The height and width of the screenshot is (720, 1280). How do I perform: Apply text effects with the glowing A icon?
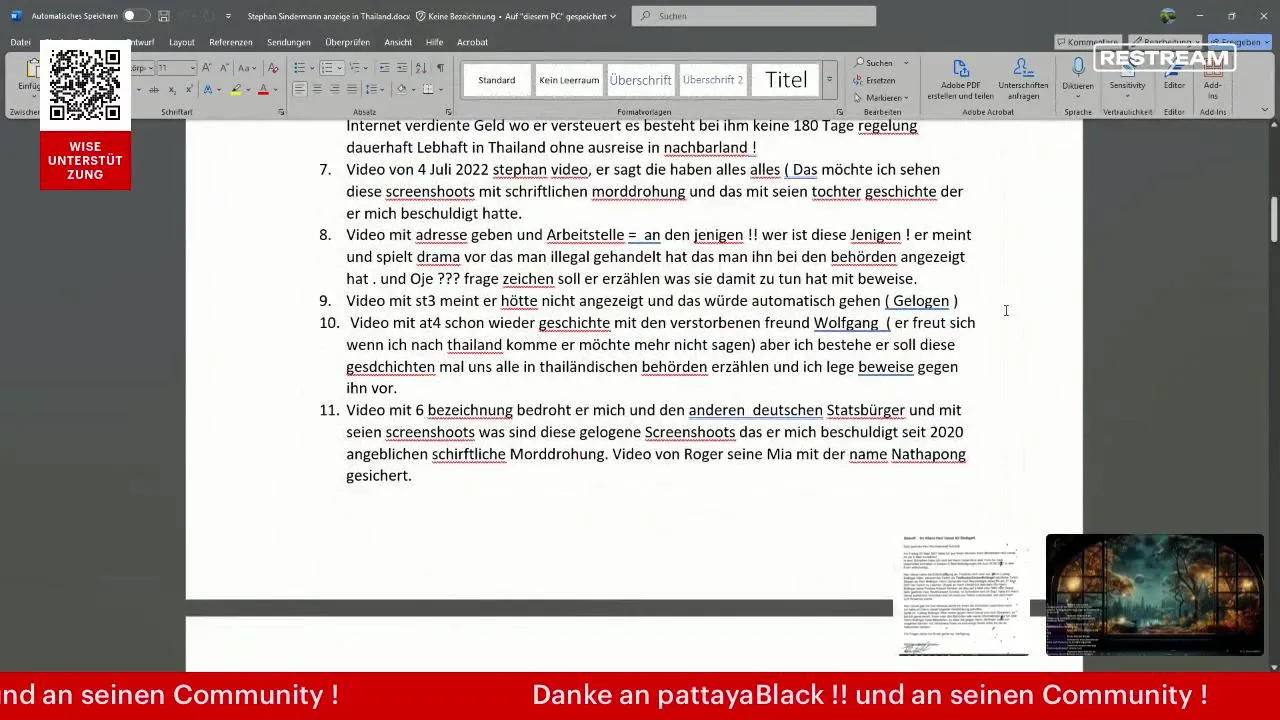click(207, 89)
